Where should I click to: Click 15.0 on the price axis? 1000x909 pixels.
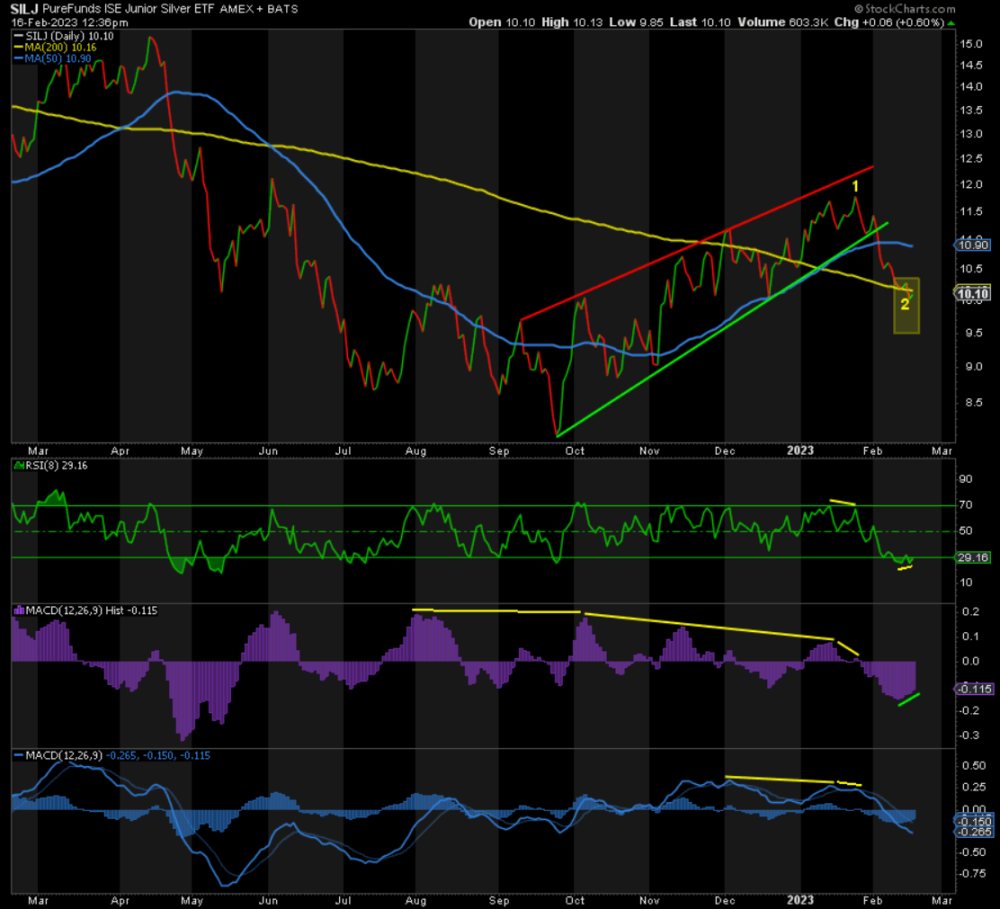(971, 44)
